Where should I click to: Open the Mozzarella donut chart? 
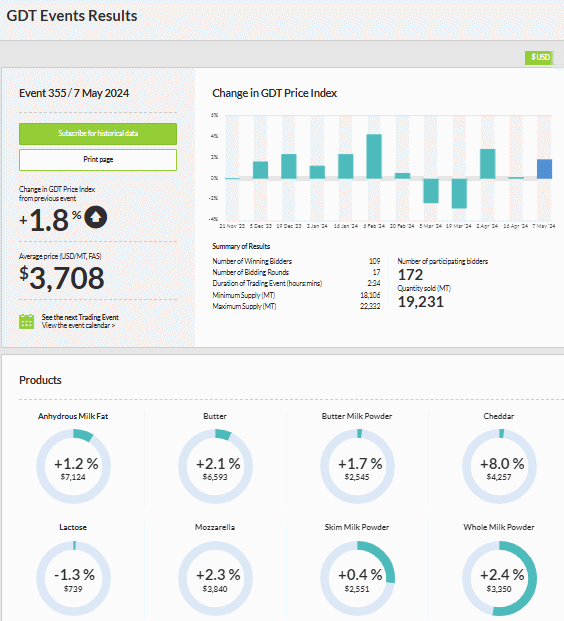(215, 578)
